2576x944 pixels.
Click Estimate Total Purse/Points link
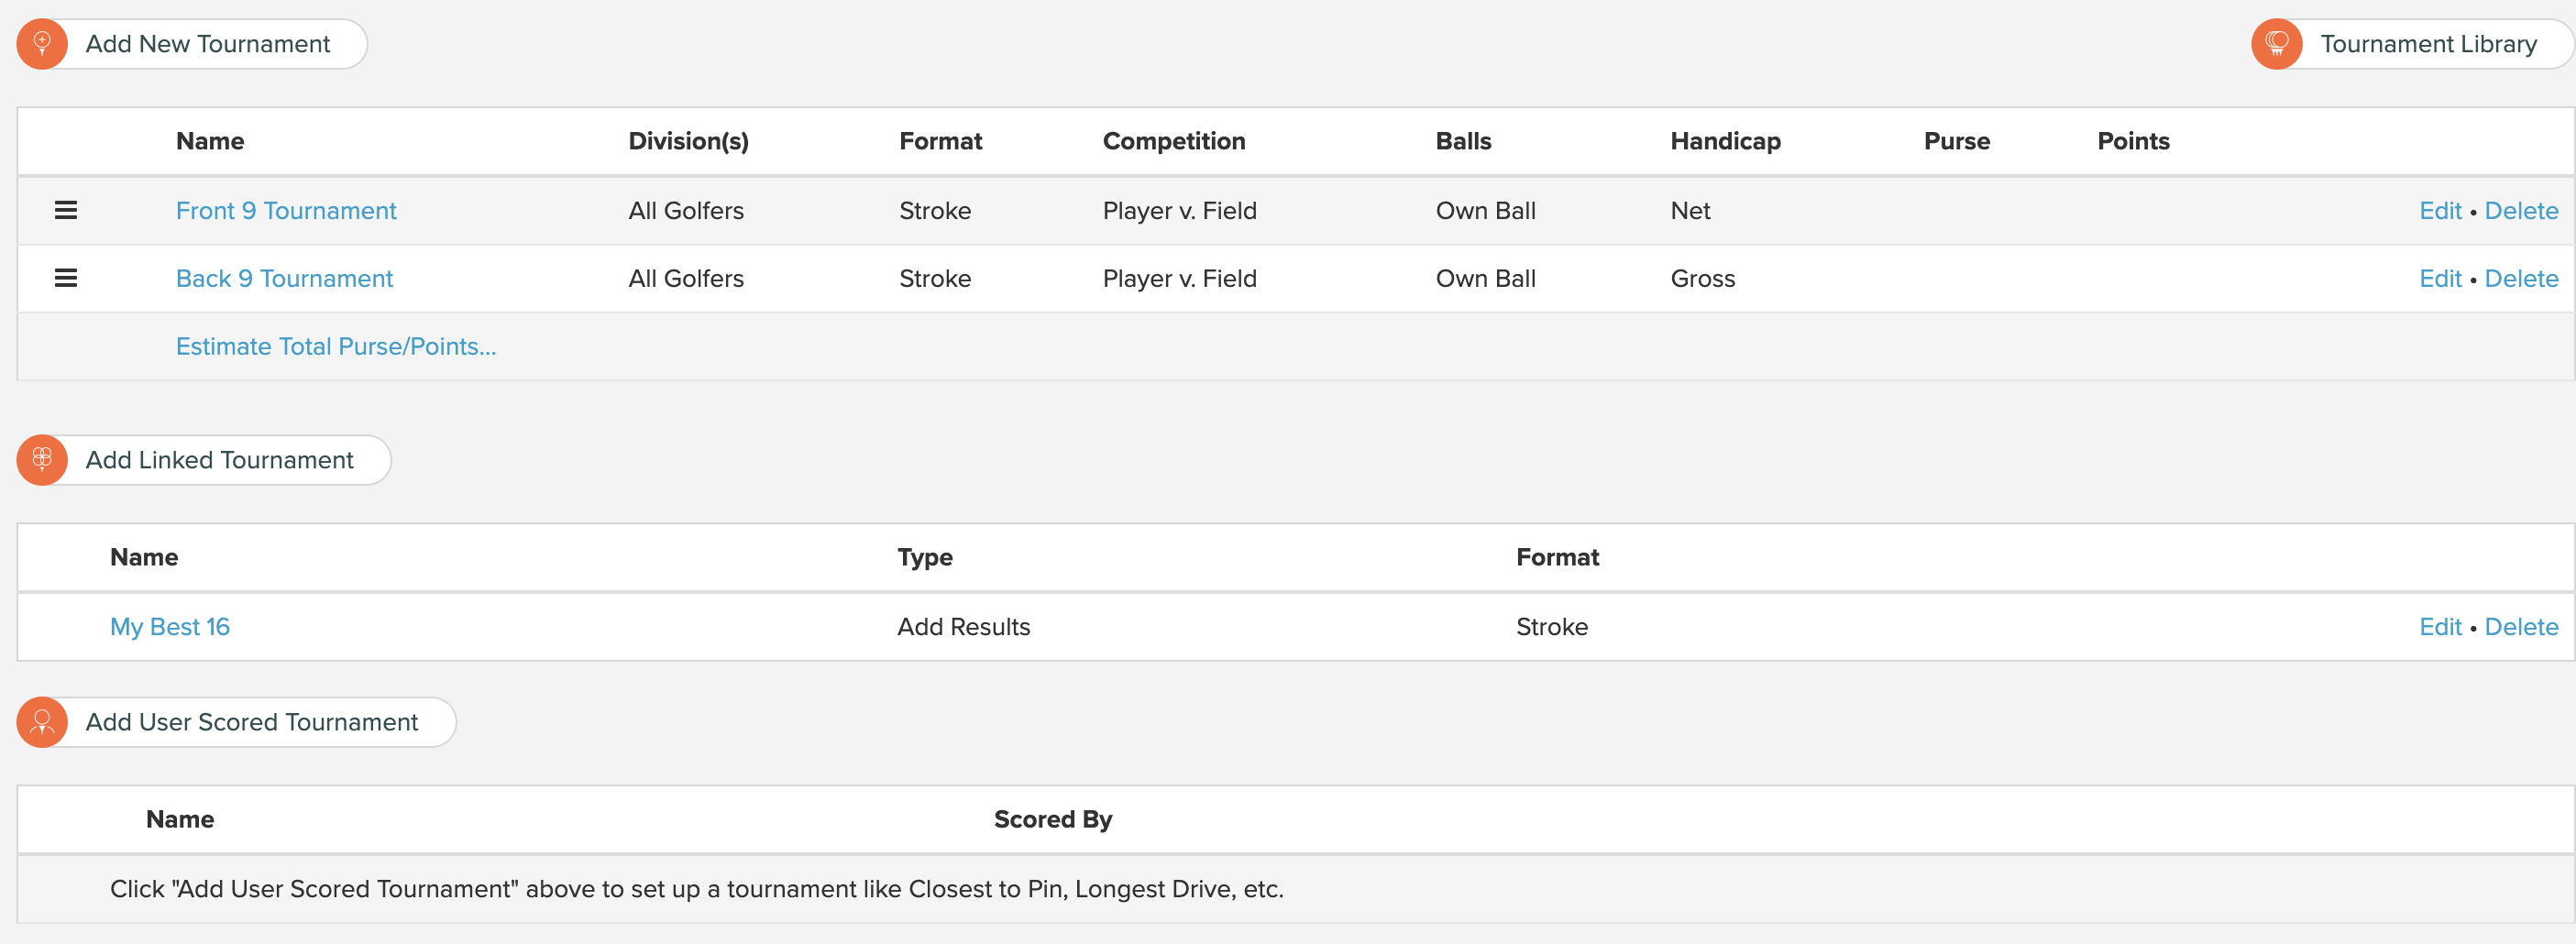[336, 347]
